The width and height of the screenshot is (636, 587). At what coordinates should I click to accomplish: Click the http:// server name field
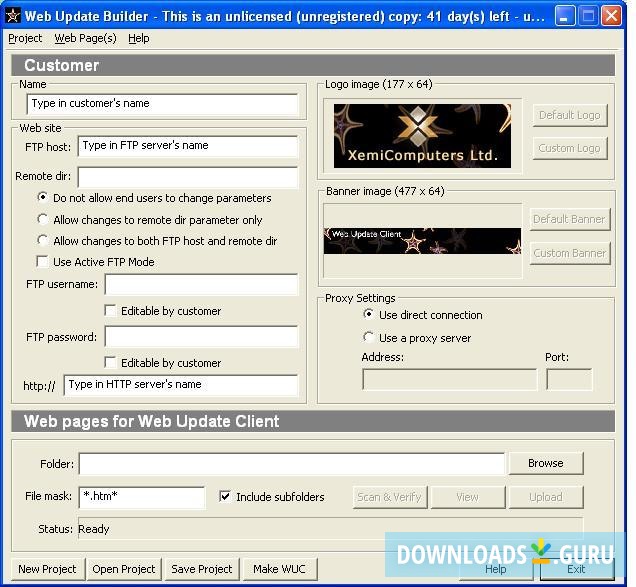coord(181,385)
